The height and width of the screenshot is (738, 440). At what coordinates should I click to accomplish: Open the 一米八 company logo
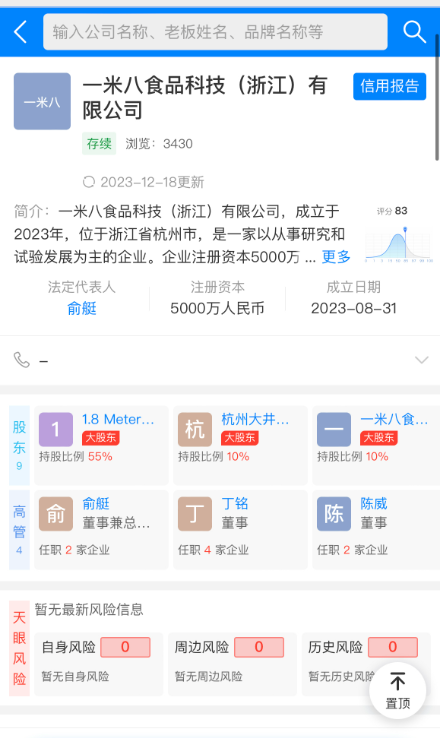click(42, 101)
